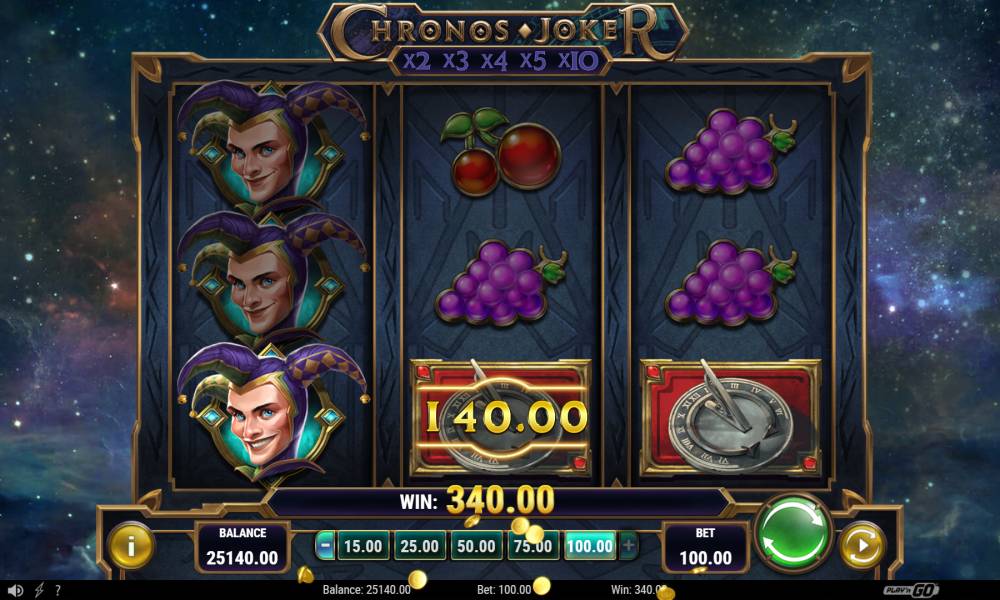The image size is (1000, 600).
Task: Click the top grapes symbol on right reel
Action: tap(731, 152)
